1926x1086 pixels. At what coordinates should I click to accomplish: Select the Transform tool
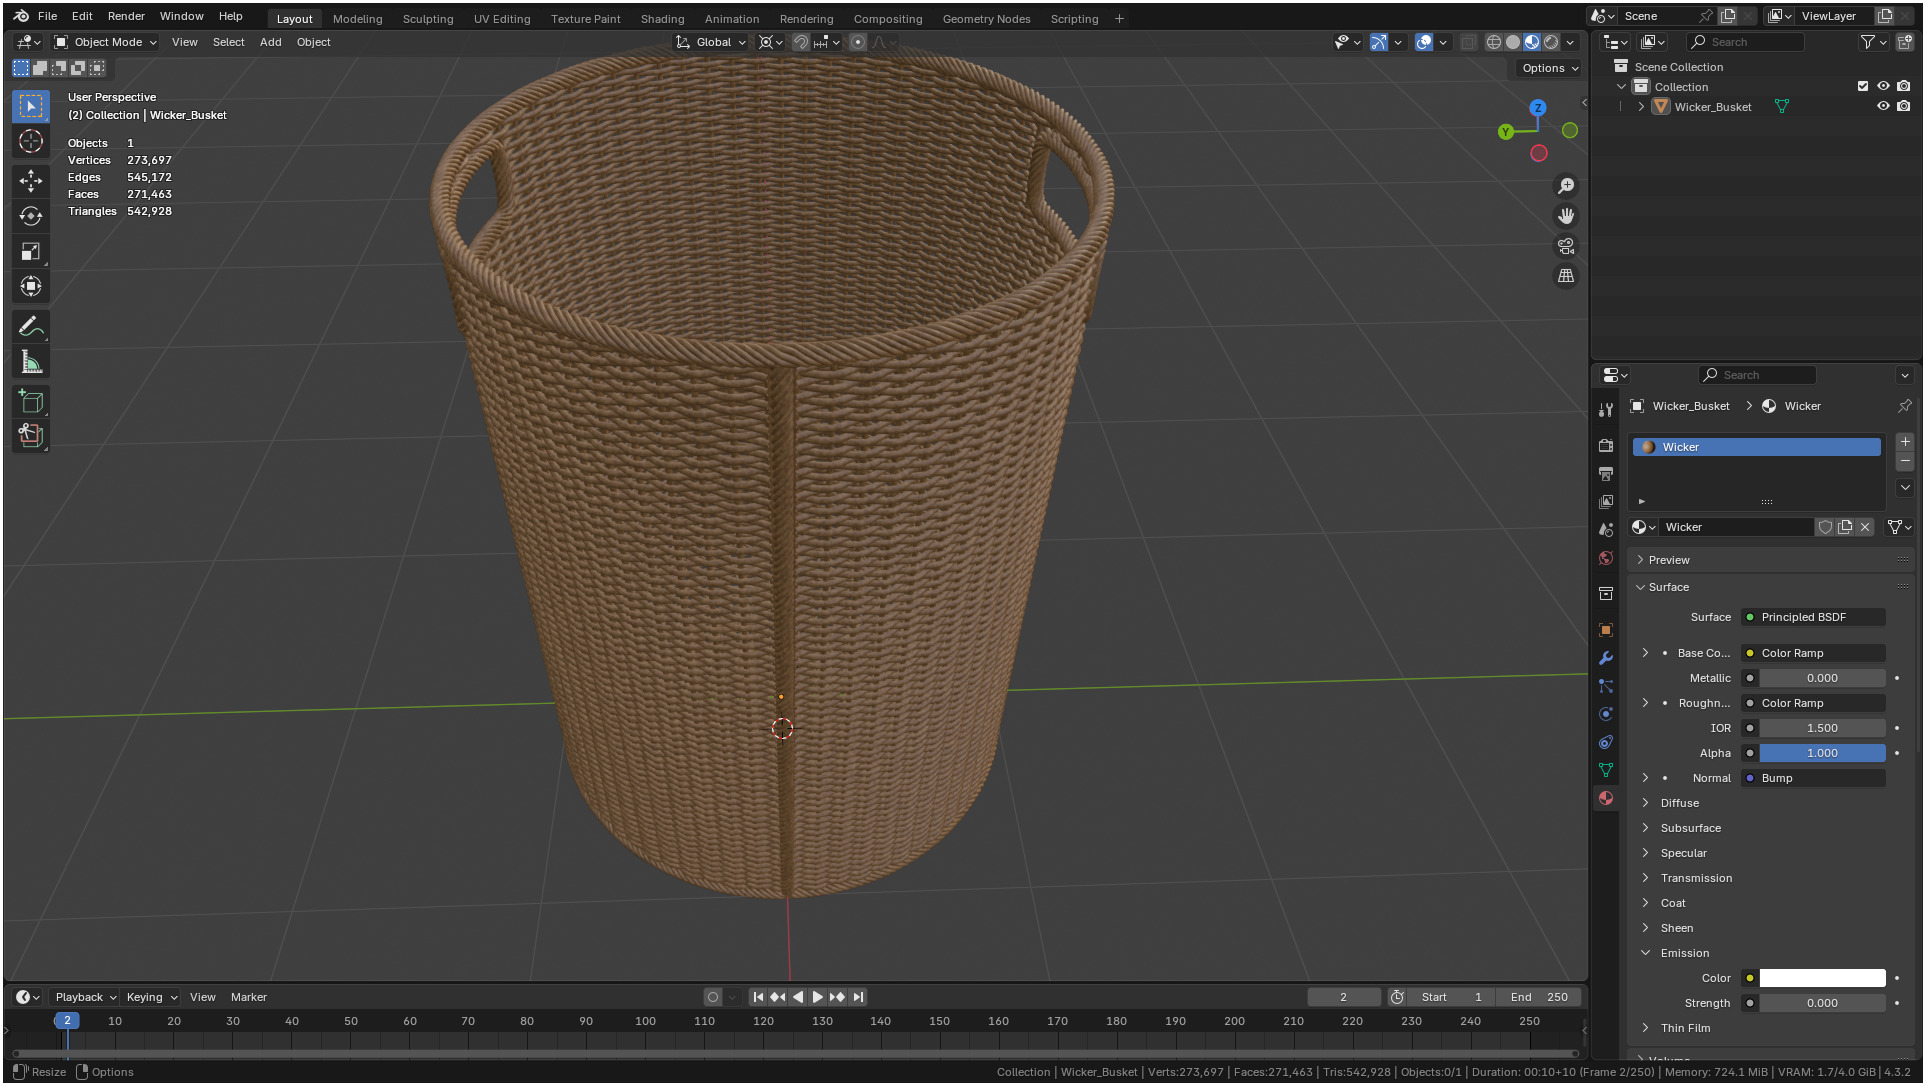pos(31,286)
